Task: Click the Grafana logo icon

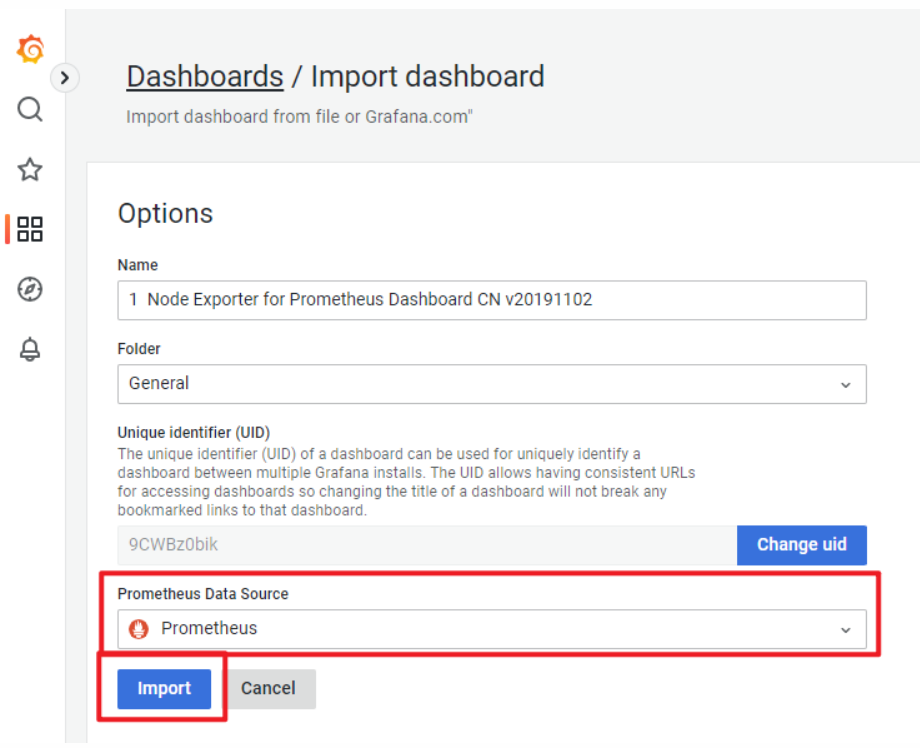Action: click(31, 49)
